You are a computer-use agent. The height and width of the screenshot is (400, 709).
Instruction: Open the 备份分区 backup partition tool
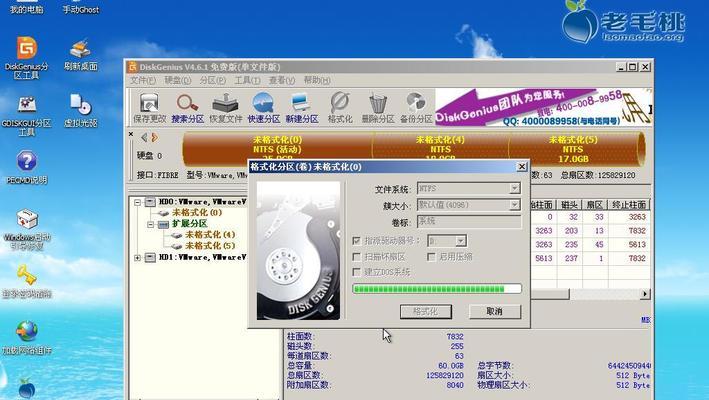tap(416, 108)
